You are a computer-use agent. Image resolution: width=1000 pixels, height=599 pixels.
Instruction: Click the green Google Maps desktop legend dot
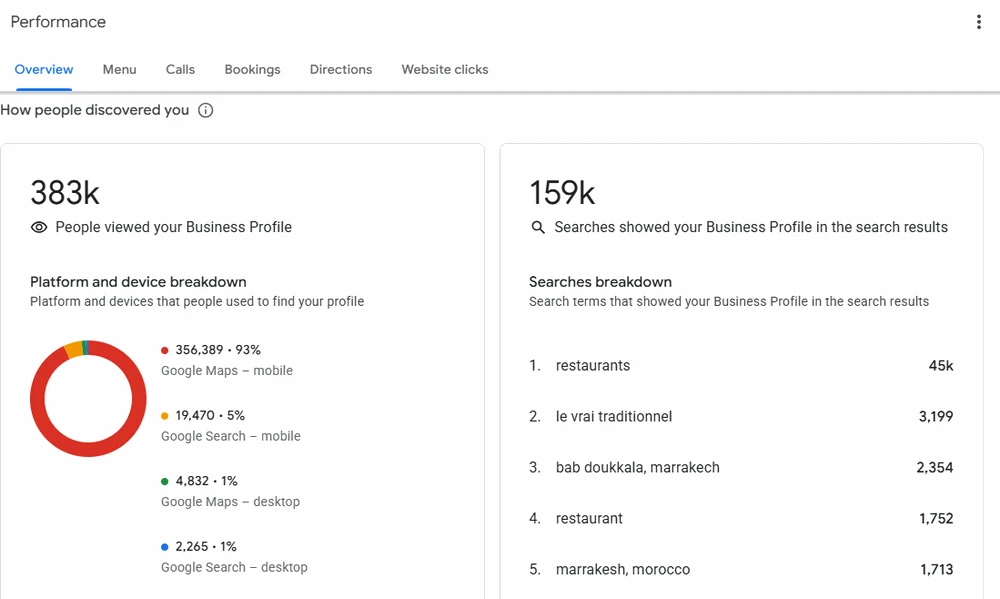tap(165, 482)
